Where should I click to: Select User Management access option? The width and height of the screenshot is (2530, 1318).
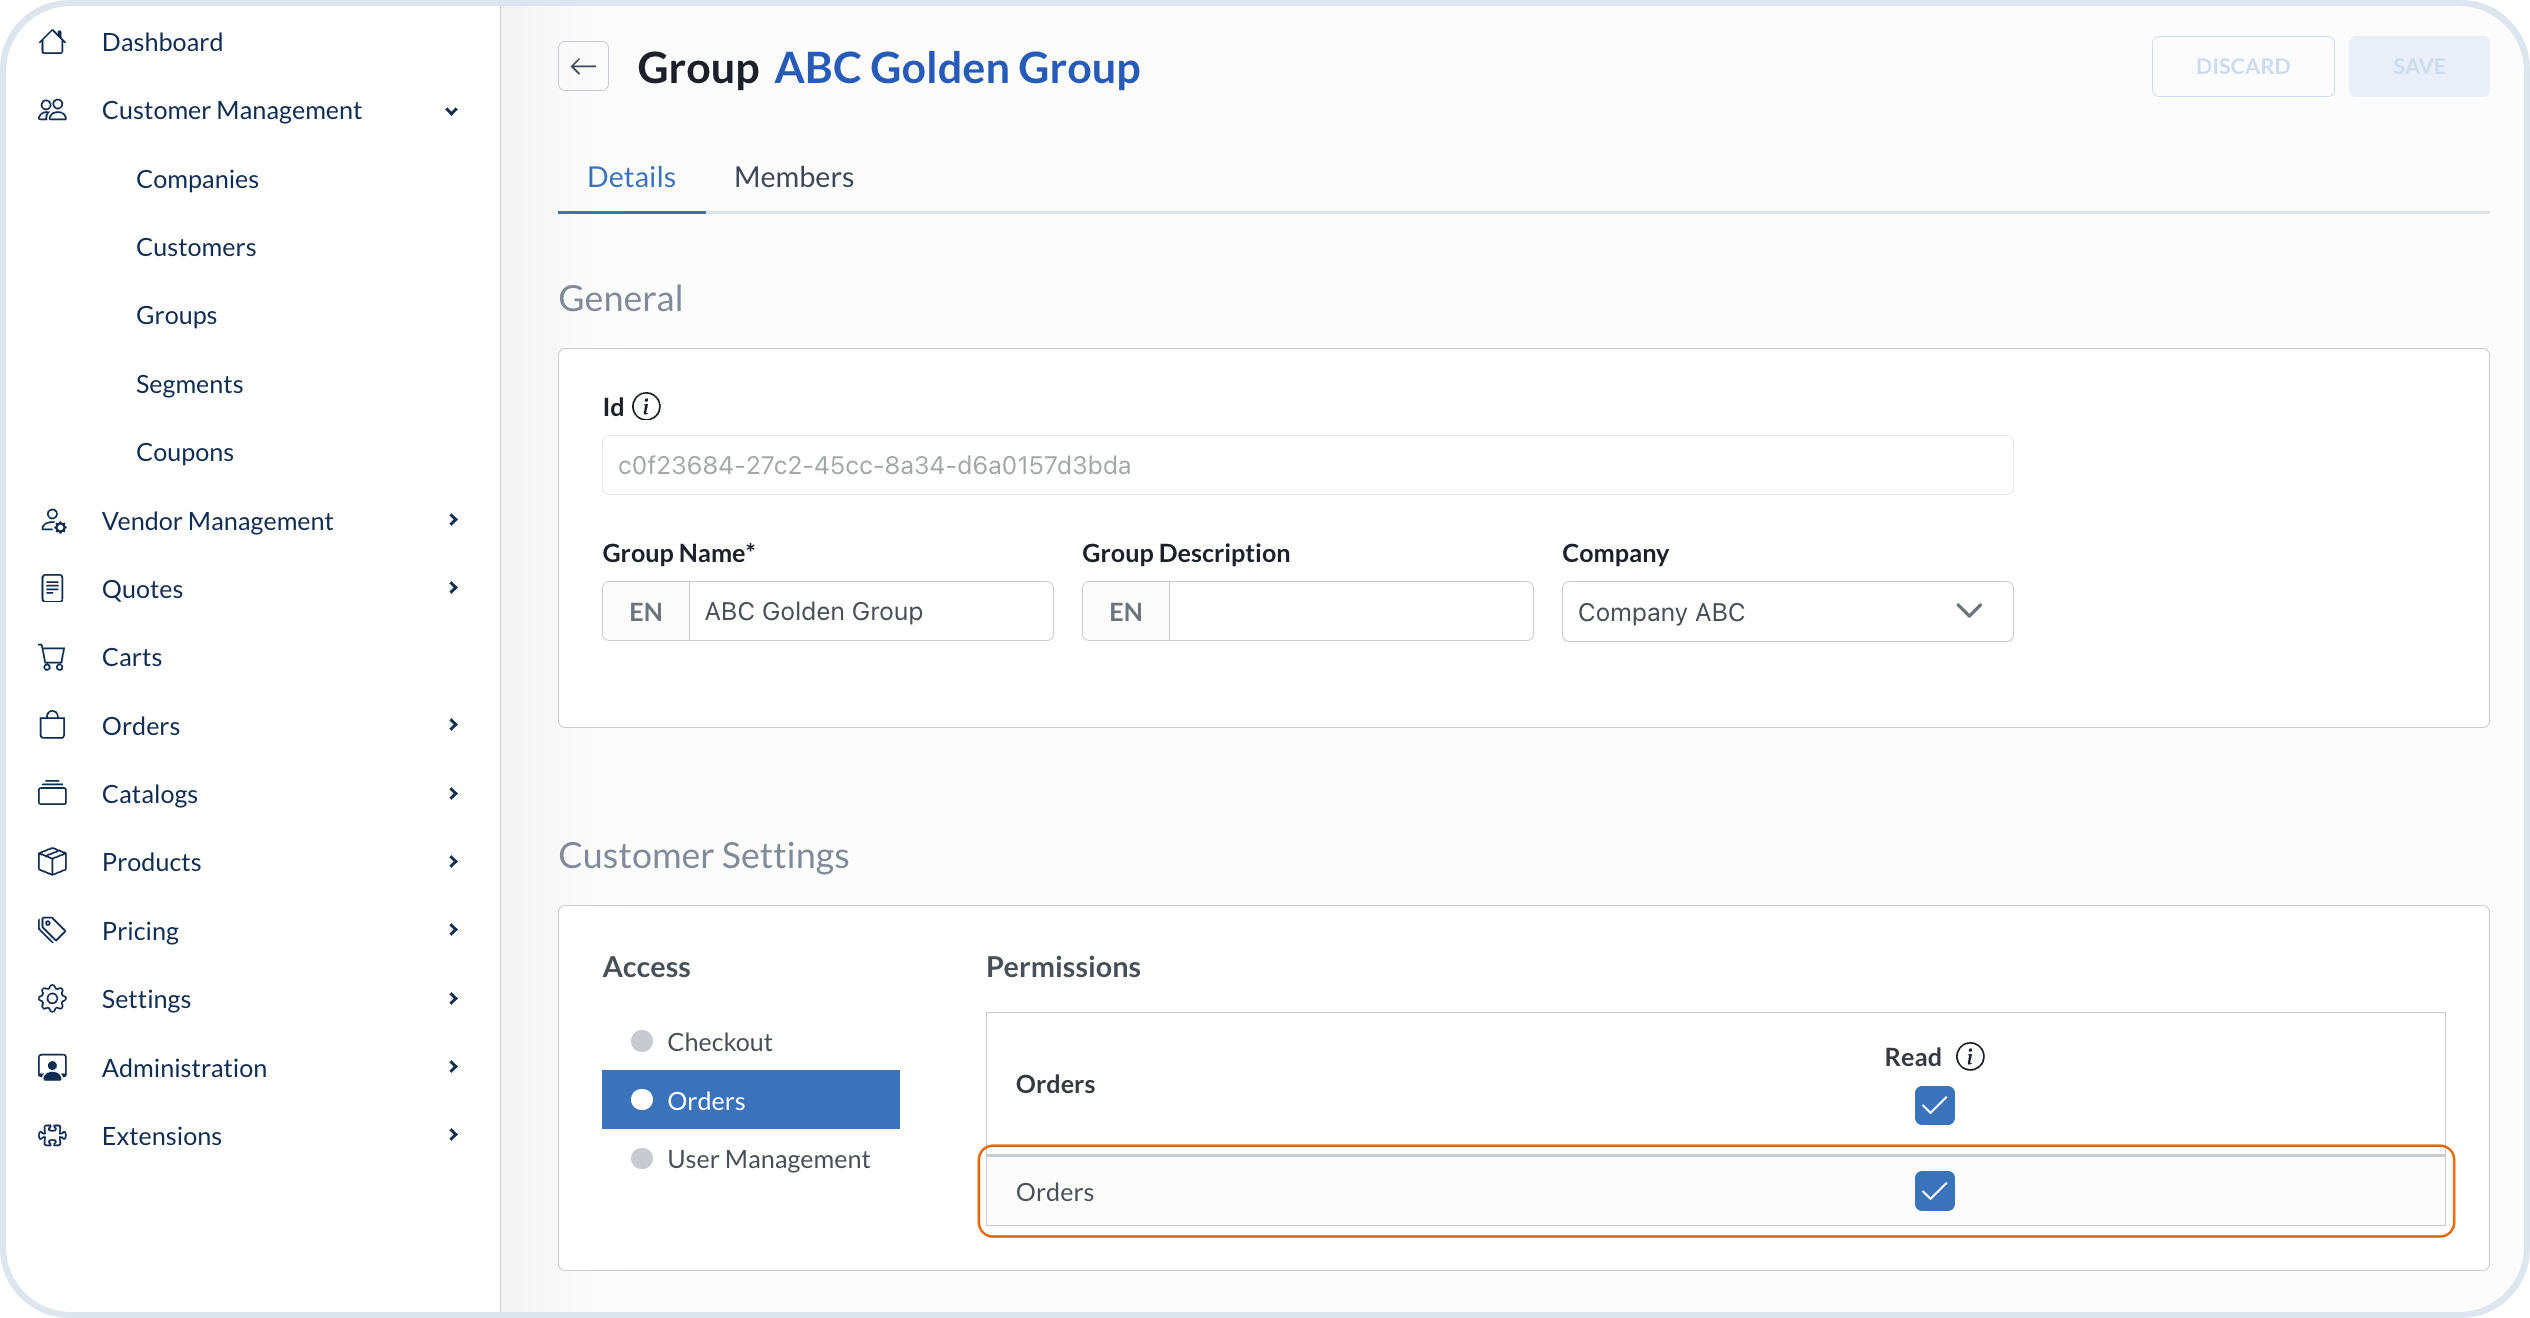click(767, 1159)
